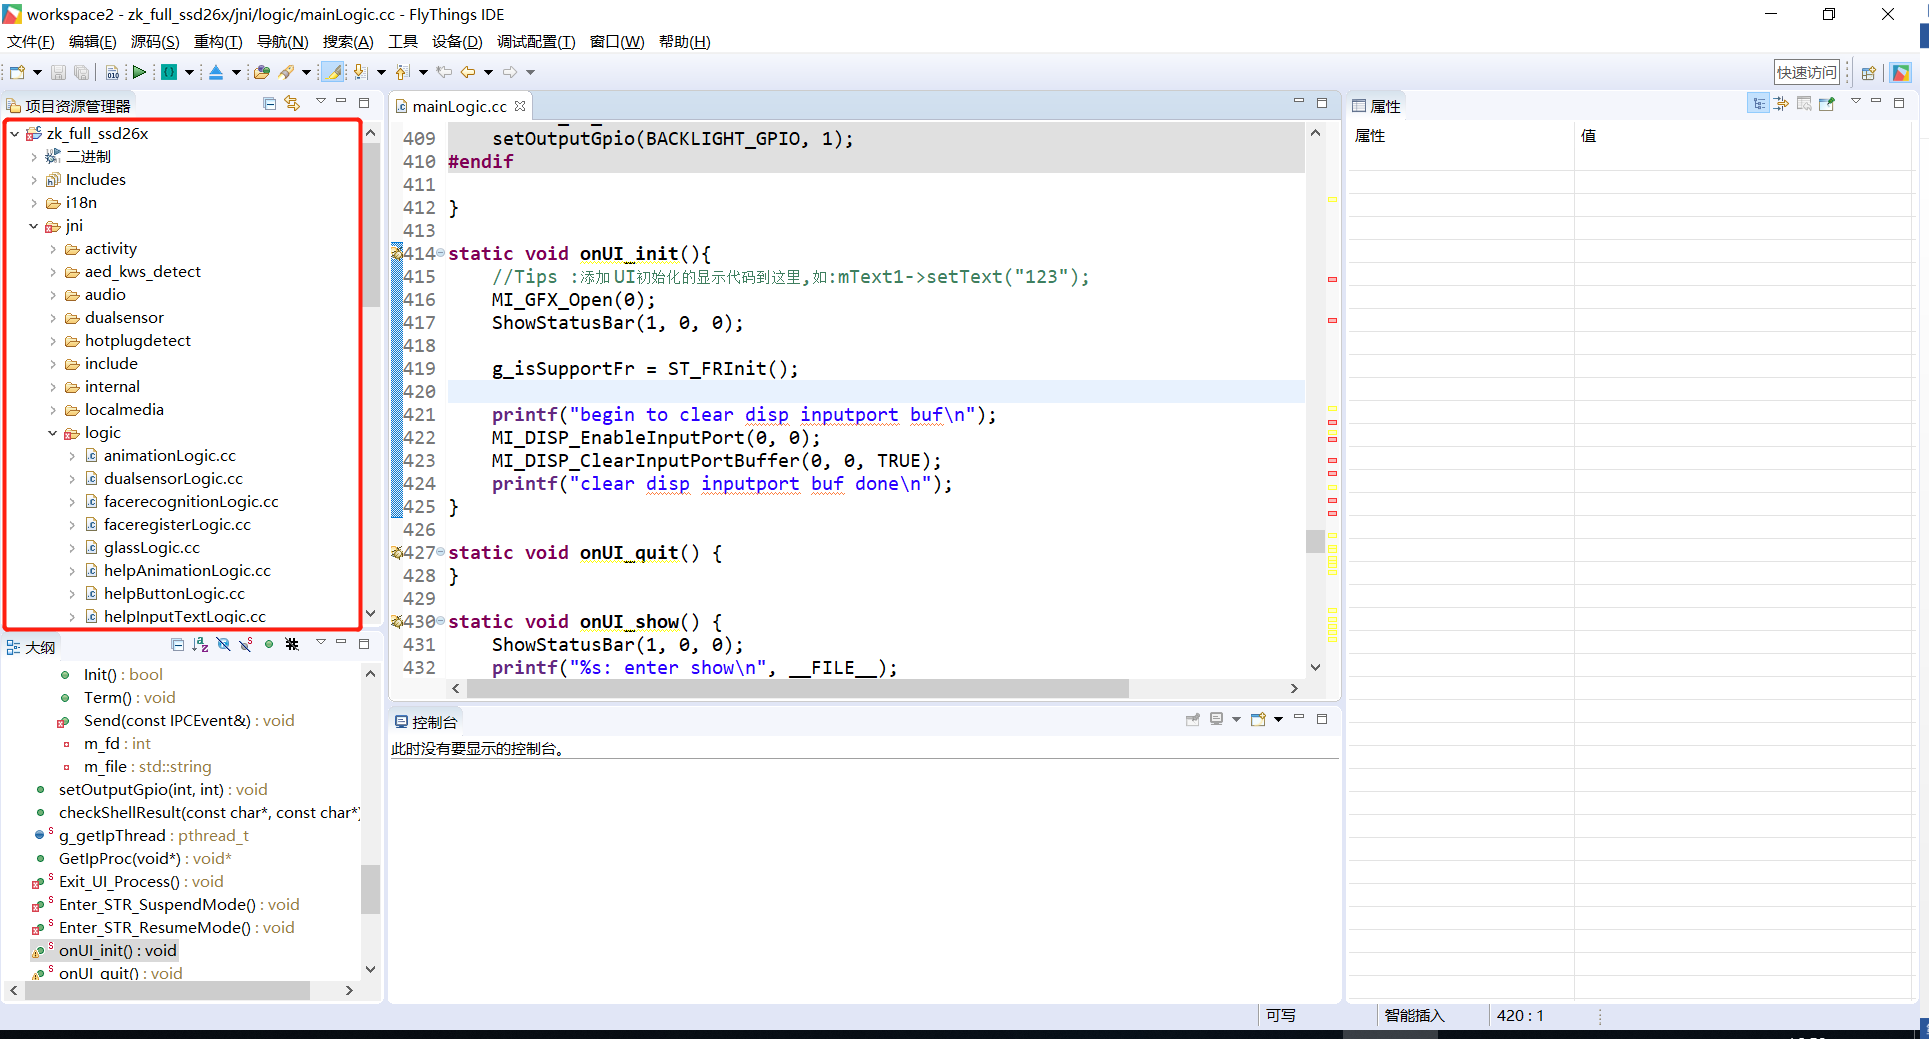Click the Open Type folder icon
The image size is (1929, 1039).
pos(262,72)
